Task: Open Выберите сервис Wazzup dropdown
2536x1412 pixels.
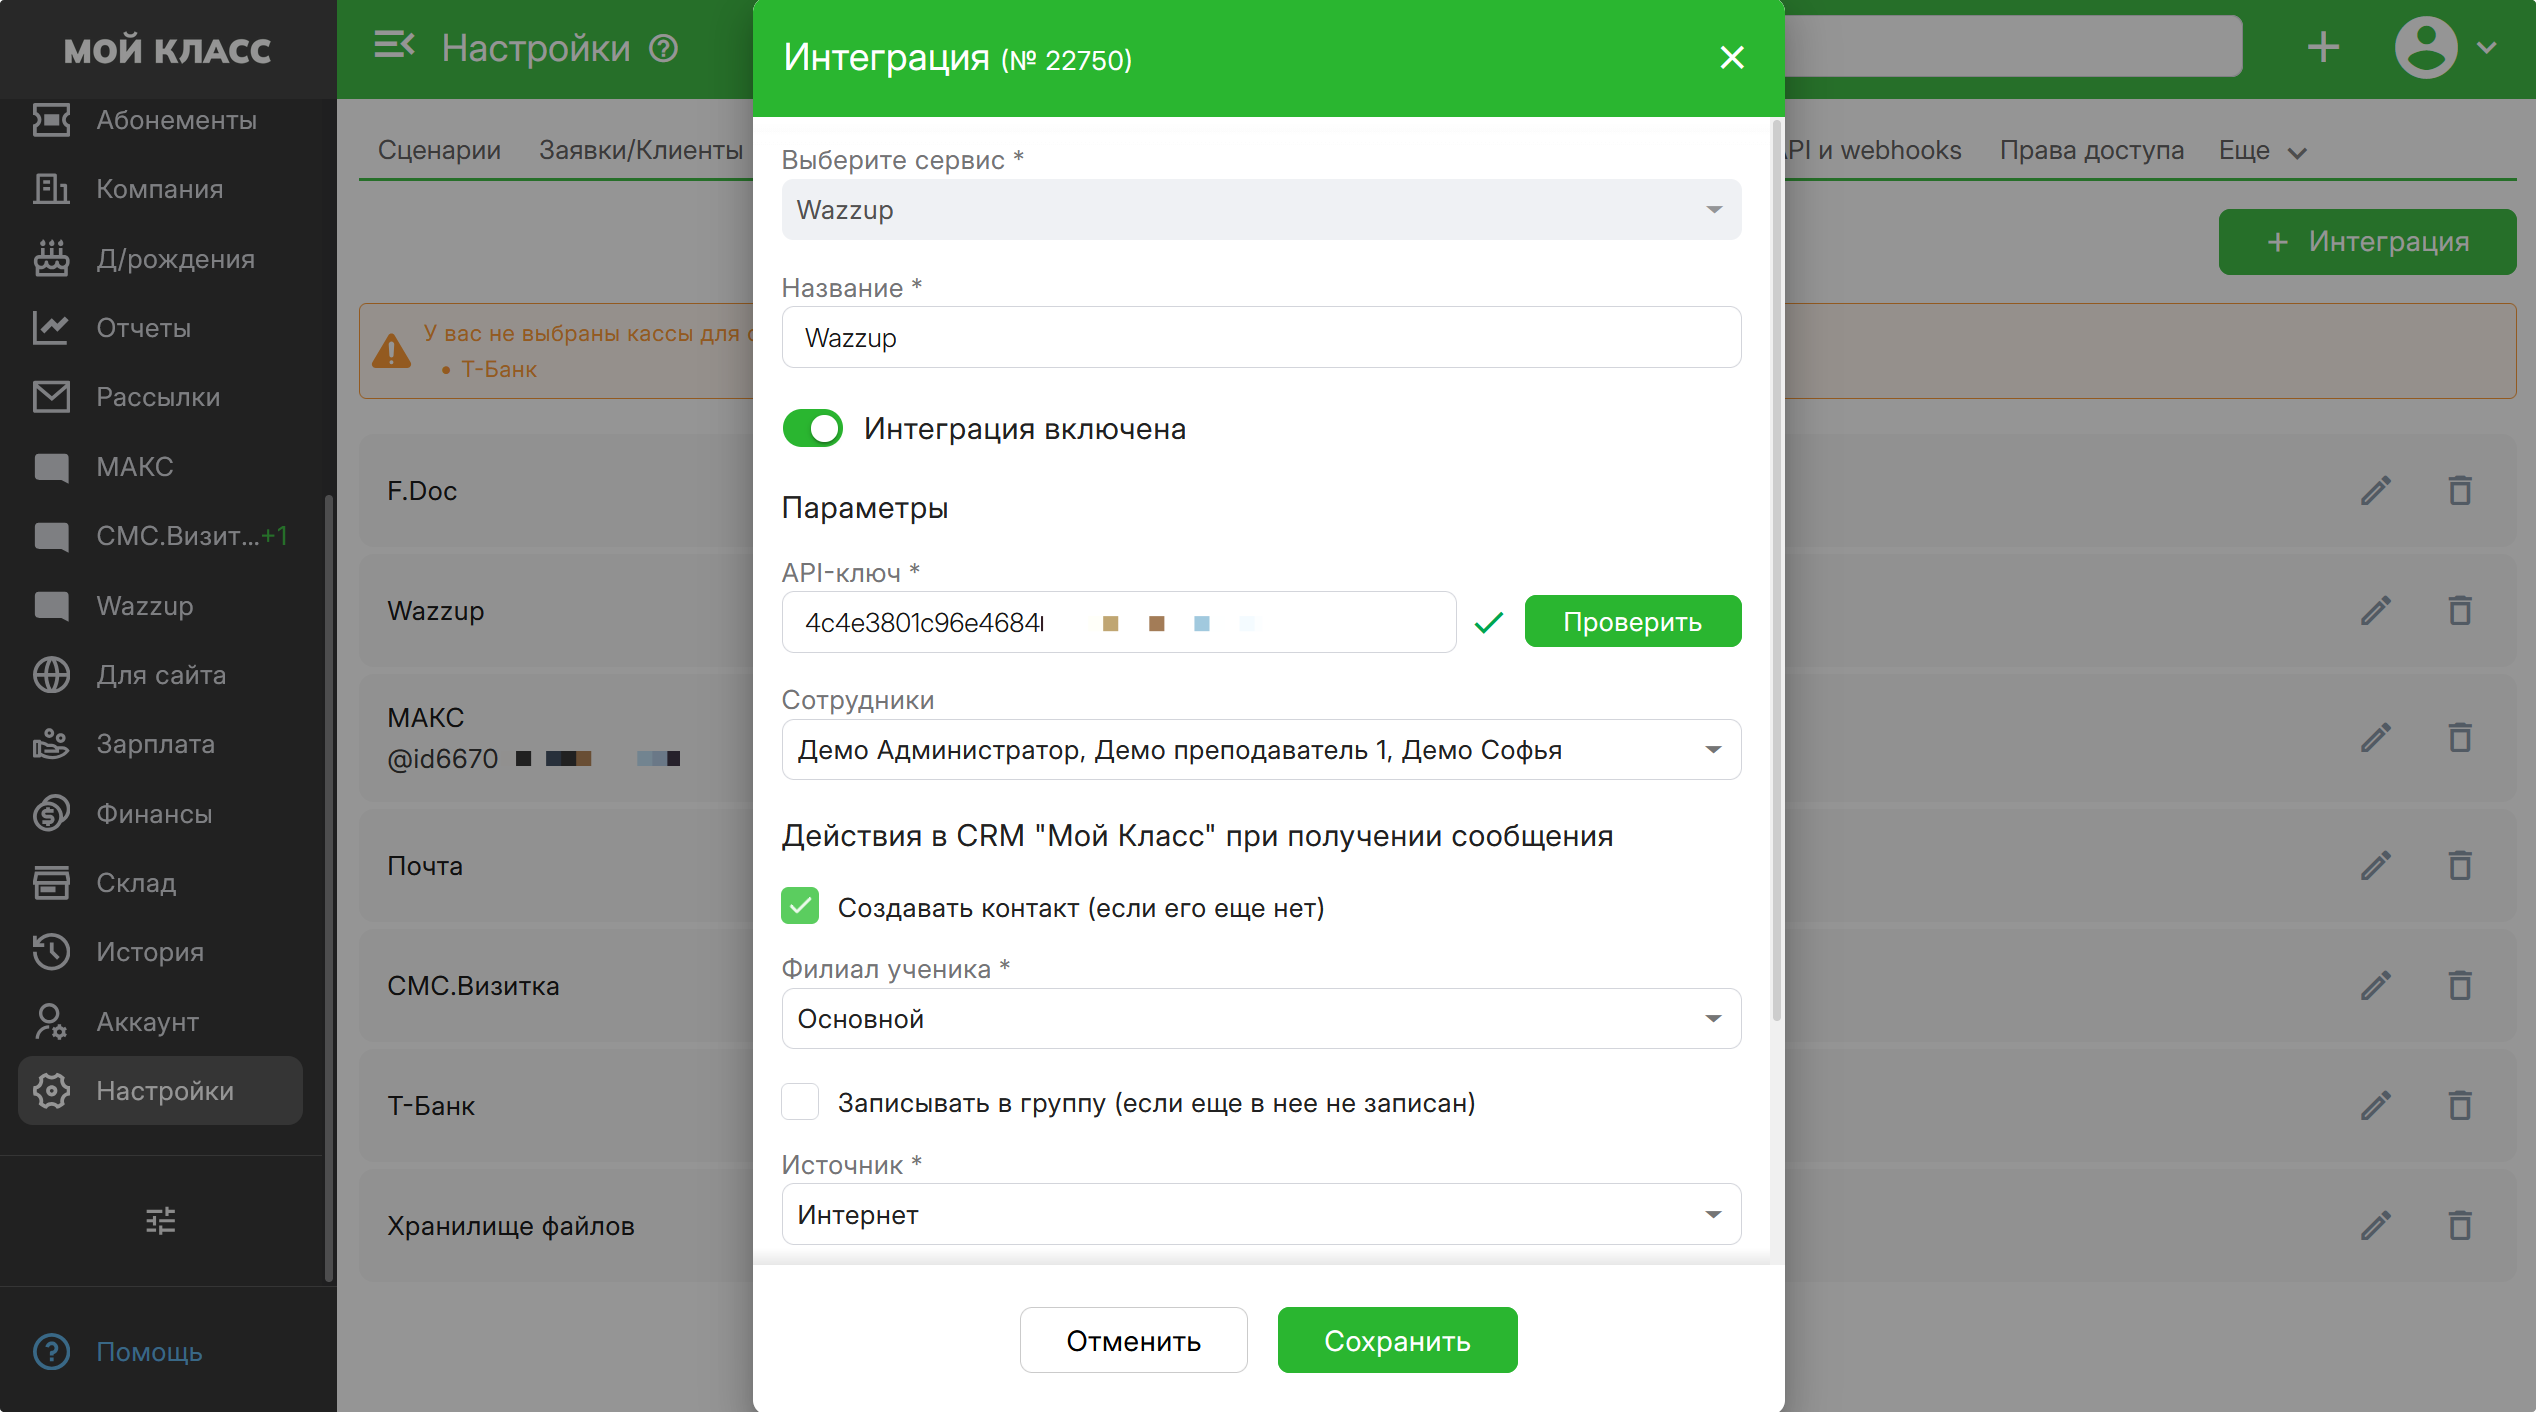Action: pos(1261,210)
